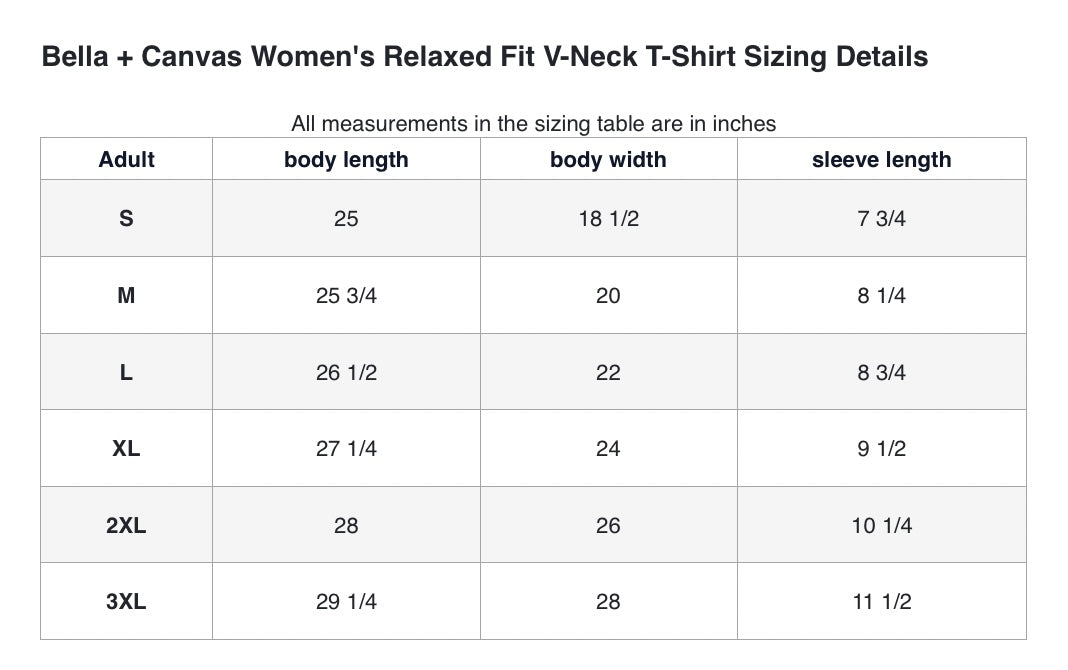This screenshot has width=1068, height=670.
Task: Click the 18 1/2 body width cell
Action: [x=608, y=219]
